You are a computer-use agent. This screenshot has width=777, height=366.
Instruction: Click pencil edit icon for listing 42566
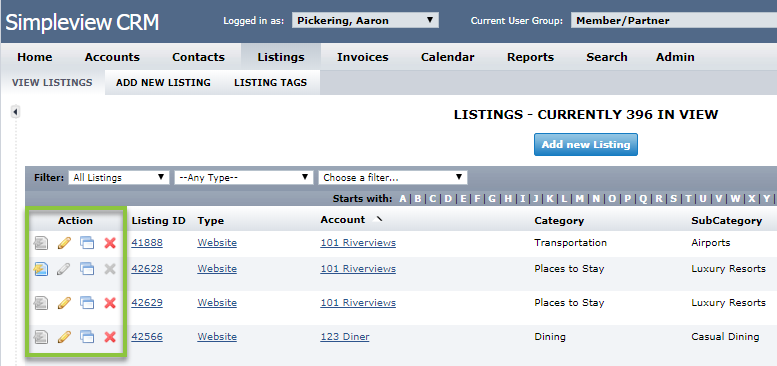[x=64, y=337]
